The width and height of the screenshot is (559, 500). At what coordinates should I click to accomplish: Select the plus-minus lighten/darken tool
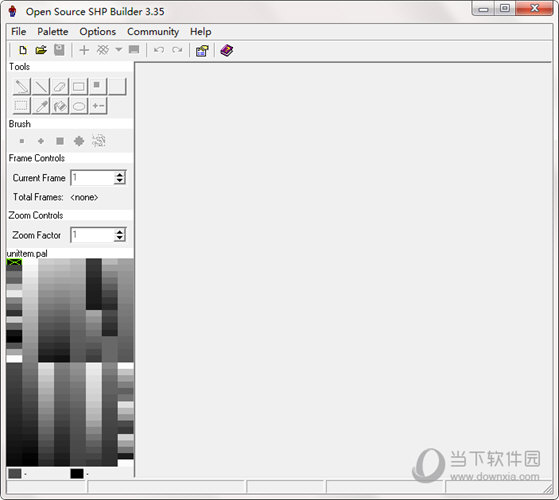click(98, 106)
